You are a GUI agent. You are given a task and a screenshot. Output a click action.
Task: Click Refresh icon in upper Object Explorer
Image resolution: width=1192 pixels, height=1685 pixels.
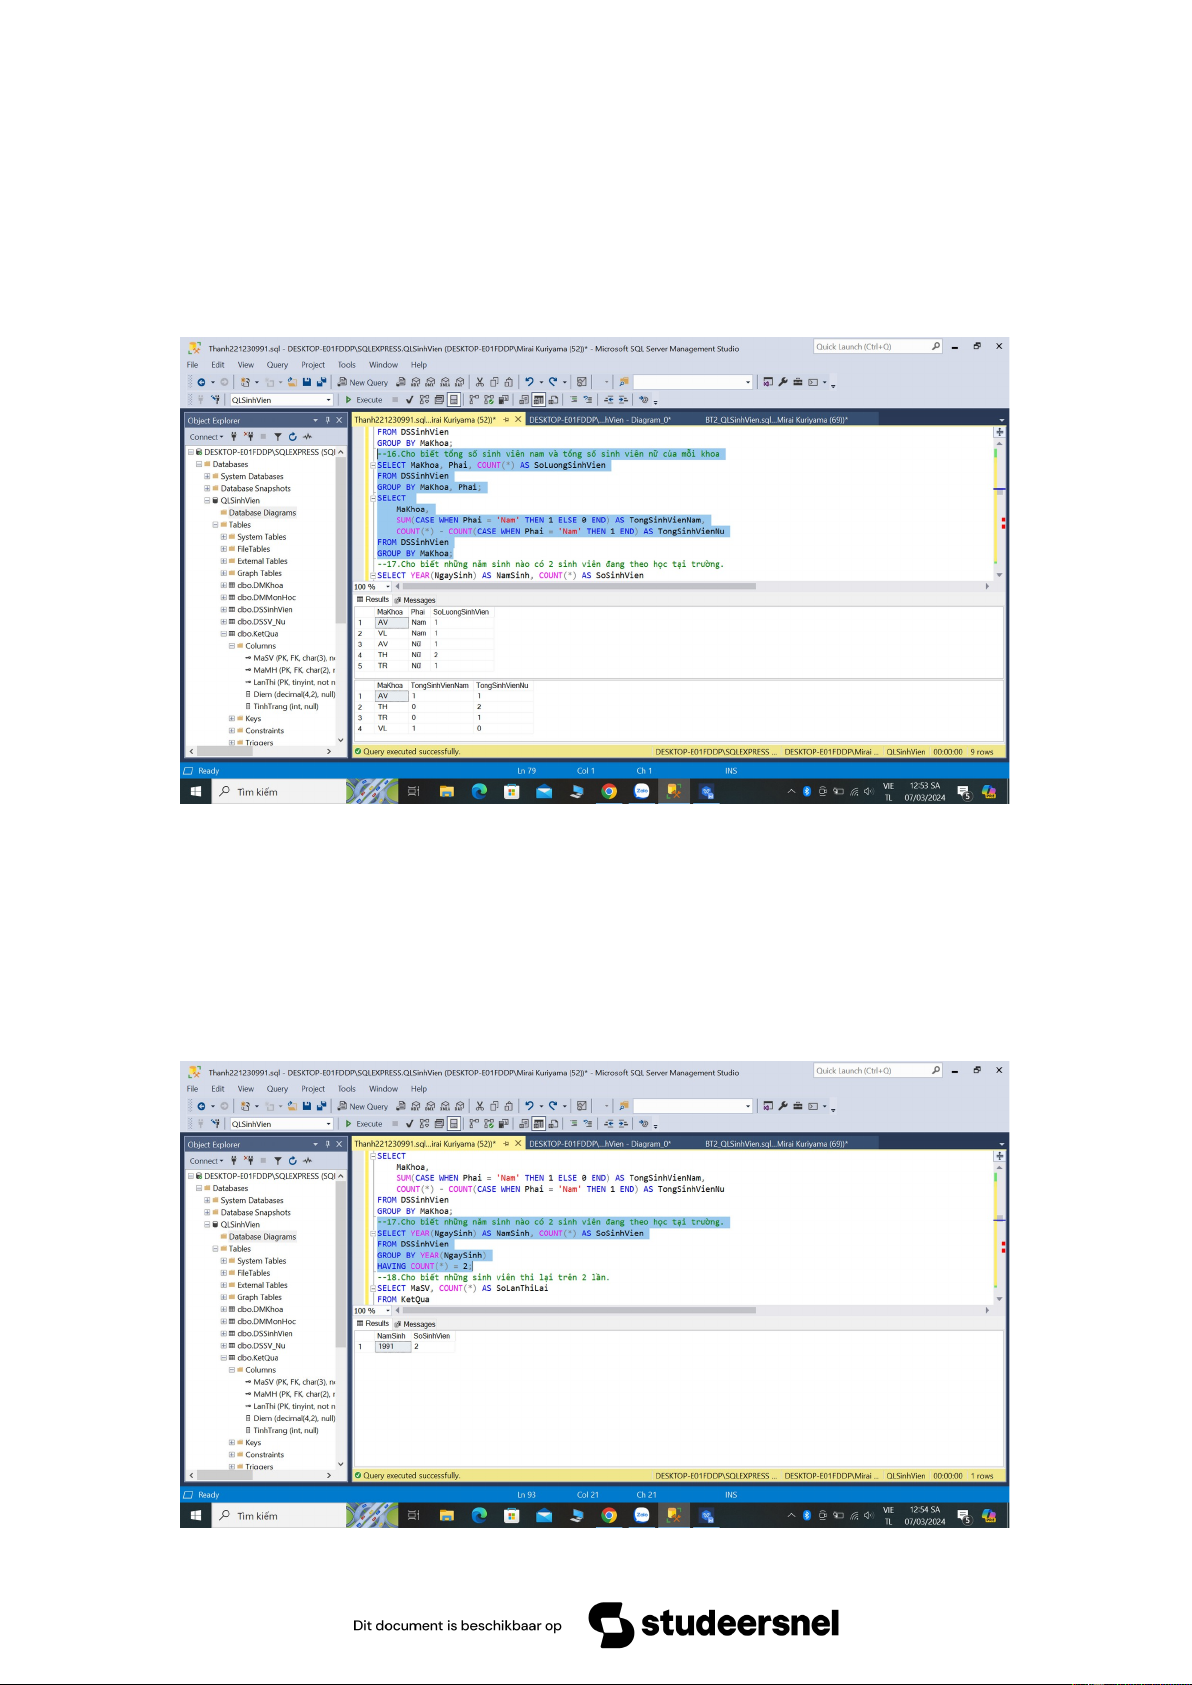(x=292, y=437)
